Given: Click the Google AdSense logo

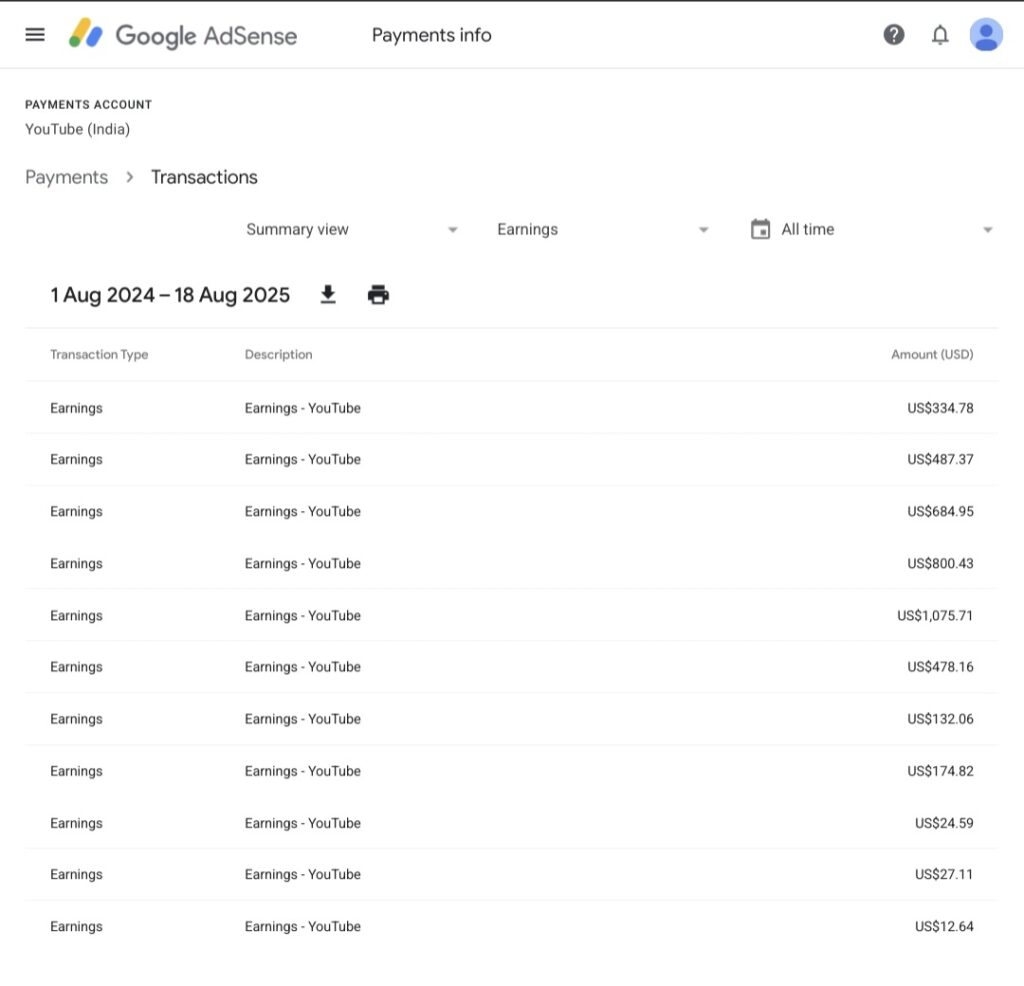Looking at the screenshot, I should coord(184,35).
